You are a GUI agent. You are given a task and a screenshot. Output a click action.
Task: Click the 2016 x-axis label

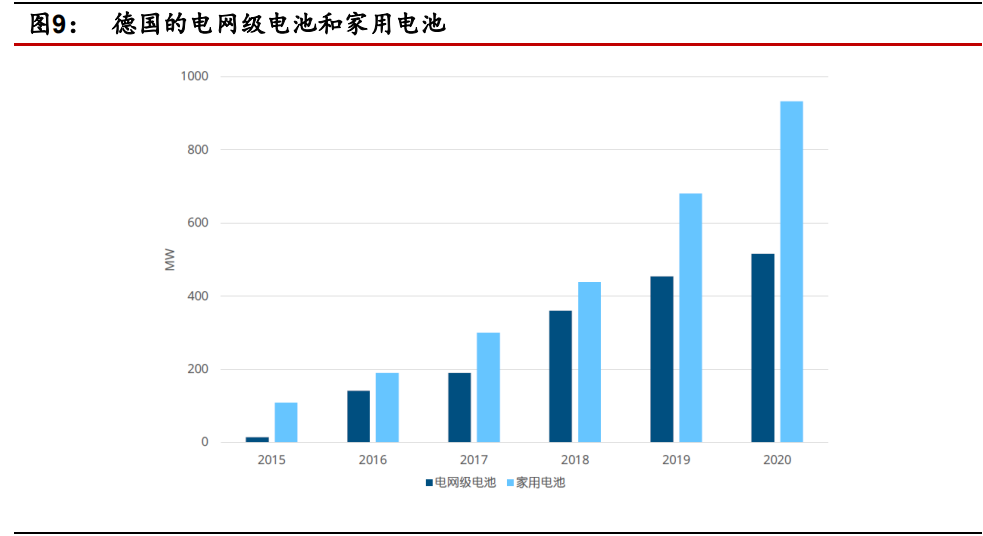(x=372, y=460)
